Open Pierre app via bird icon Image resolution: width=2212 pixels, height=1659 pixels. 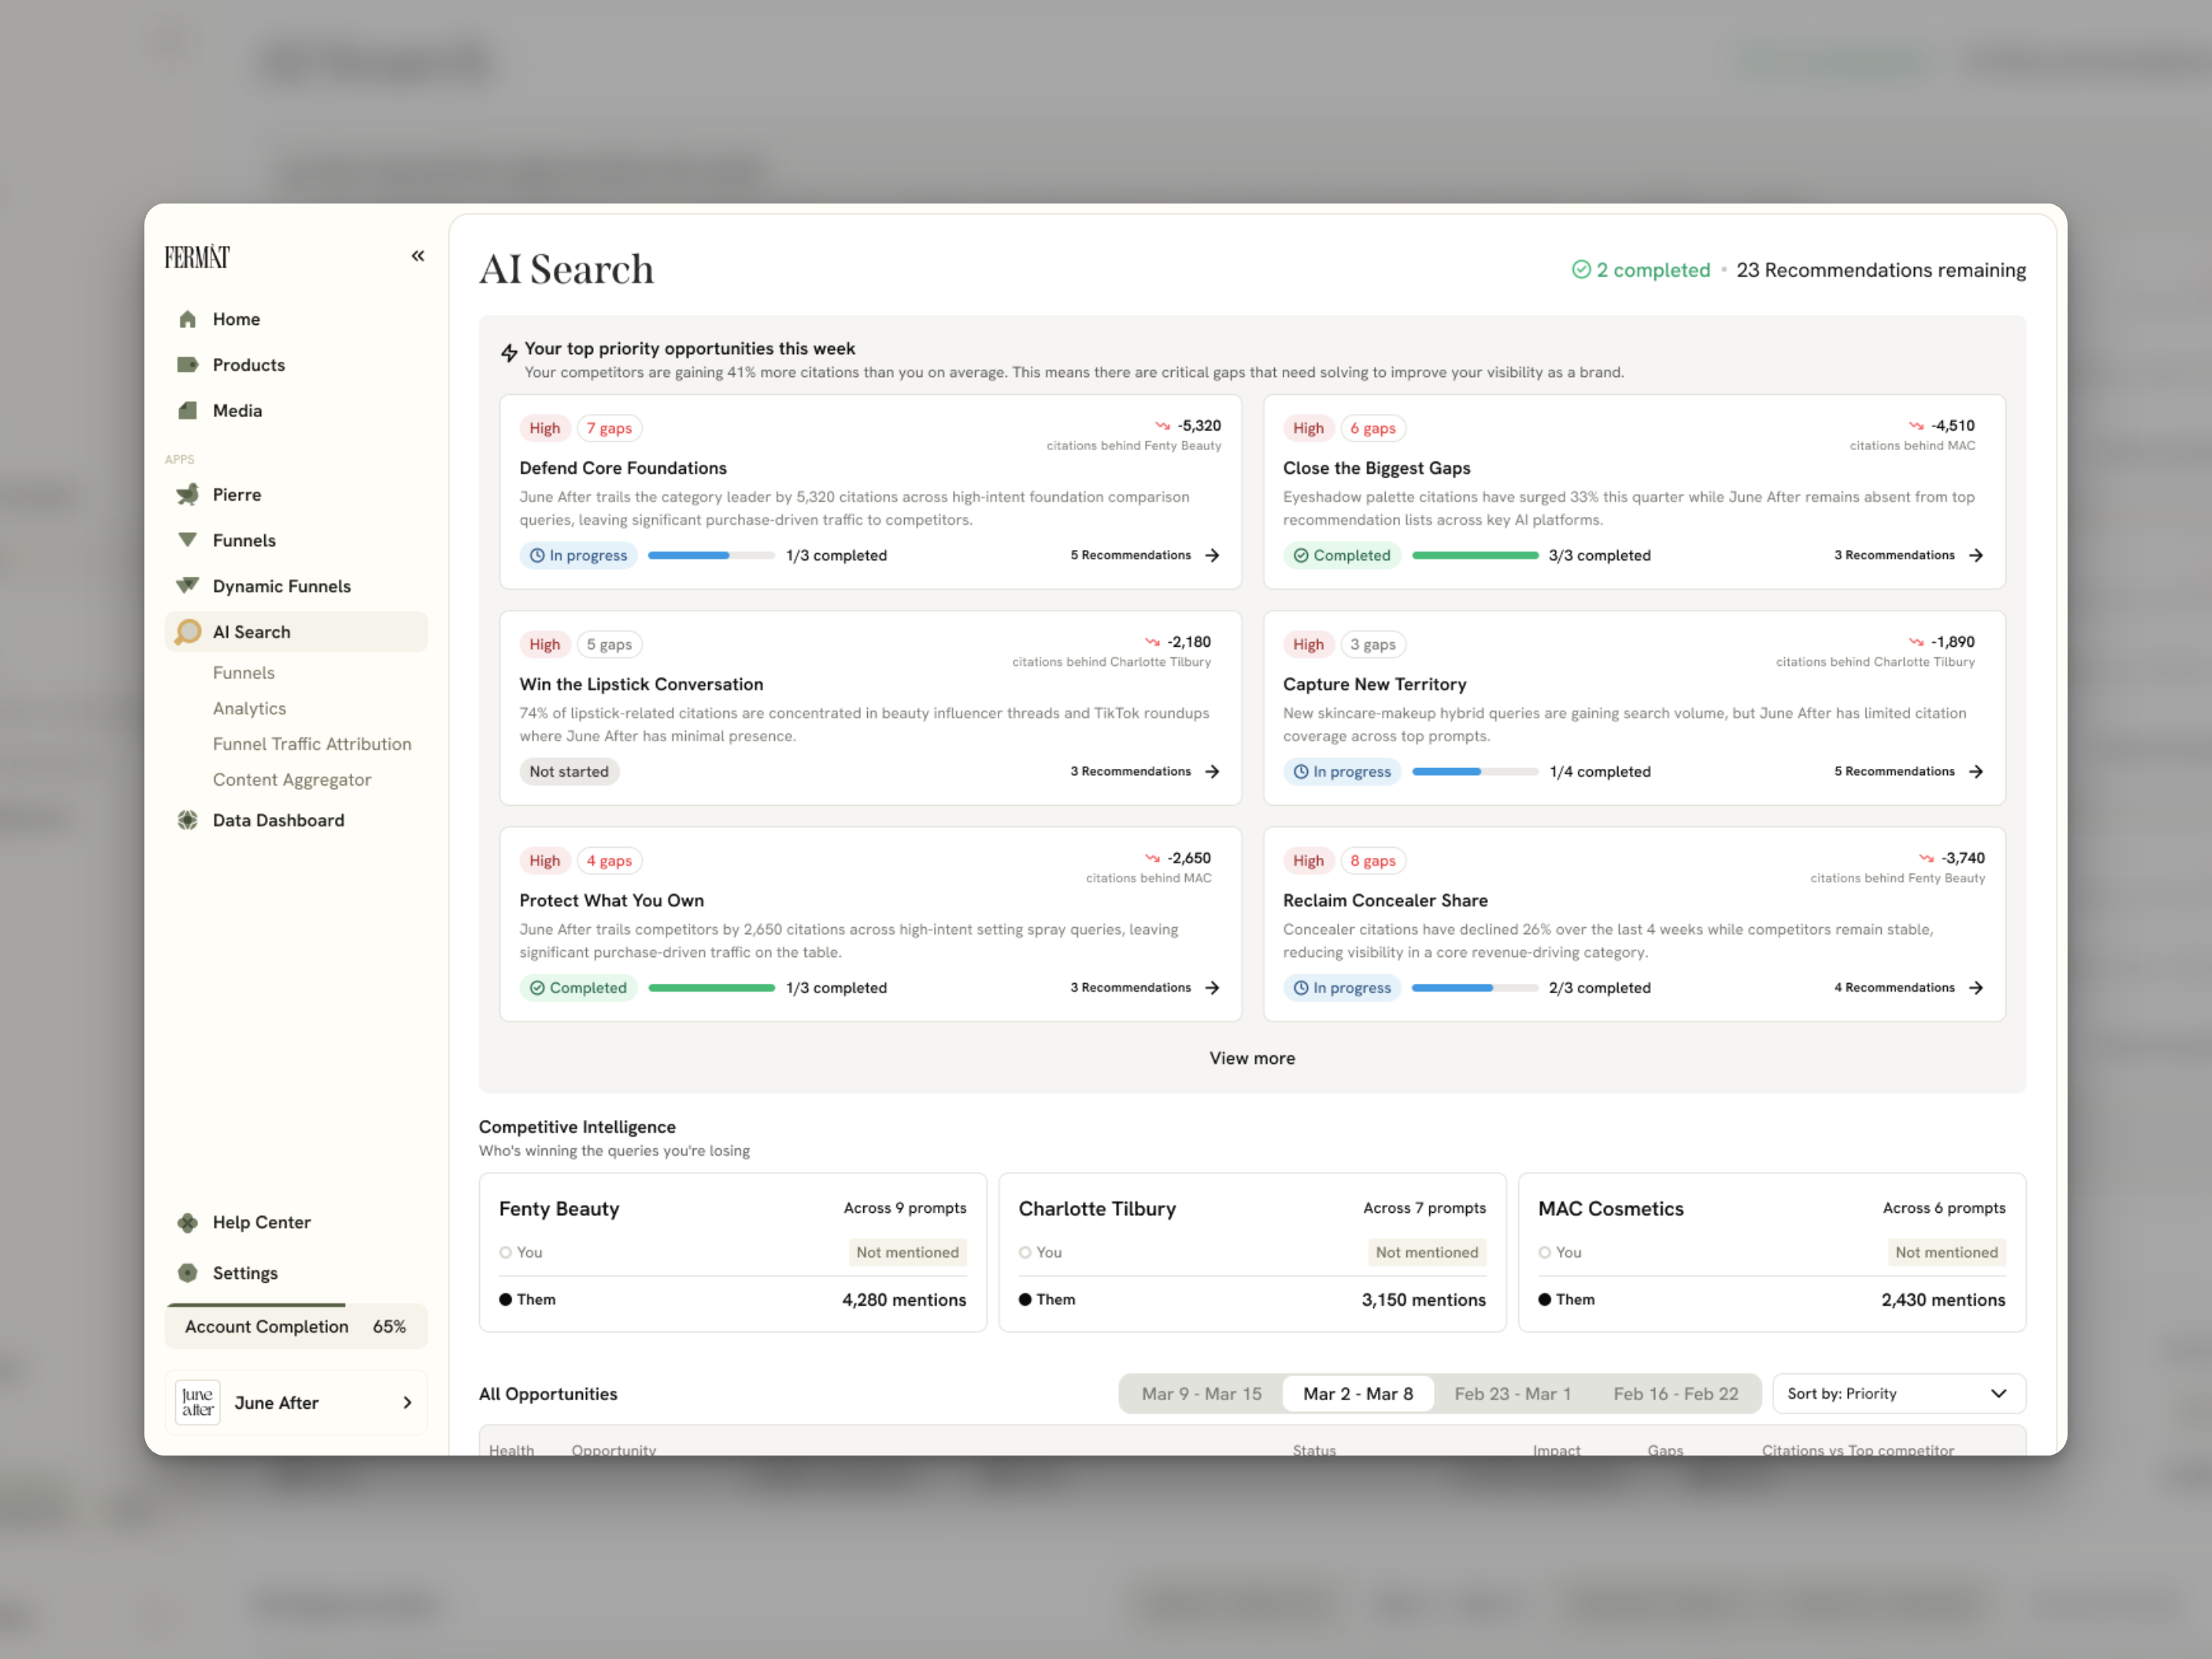coord(187,495)
